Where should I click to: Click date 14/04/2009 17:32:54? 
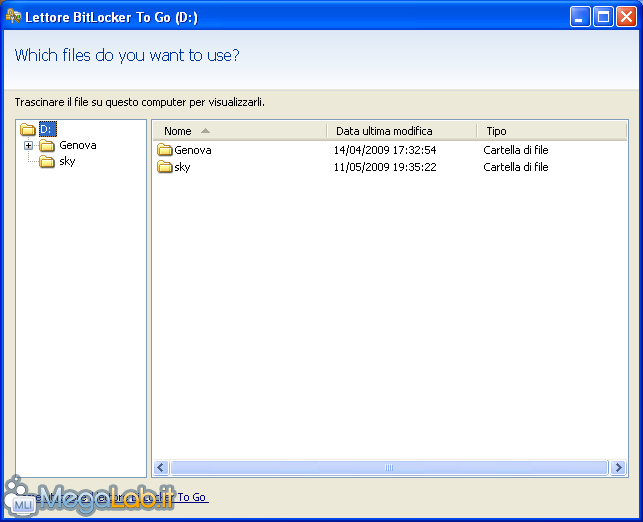click(385, 150)
